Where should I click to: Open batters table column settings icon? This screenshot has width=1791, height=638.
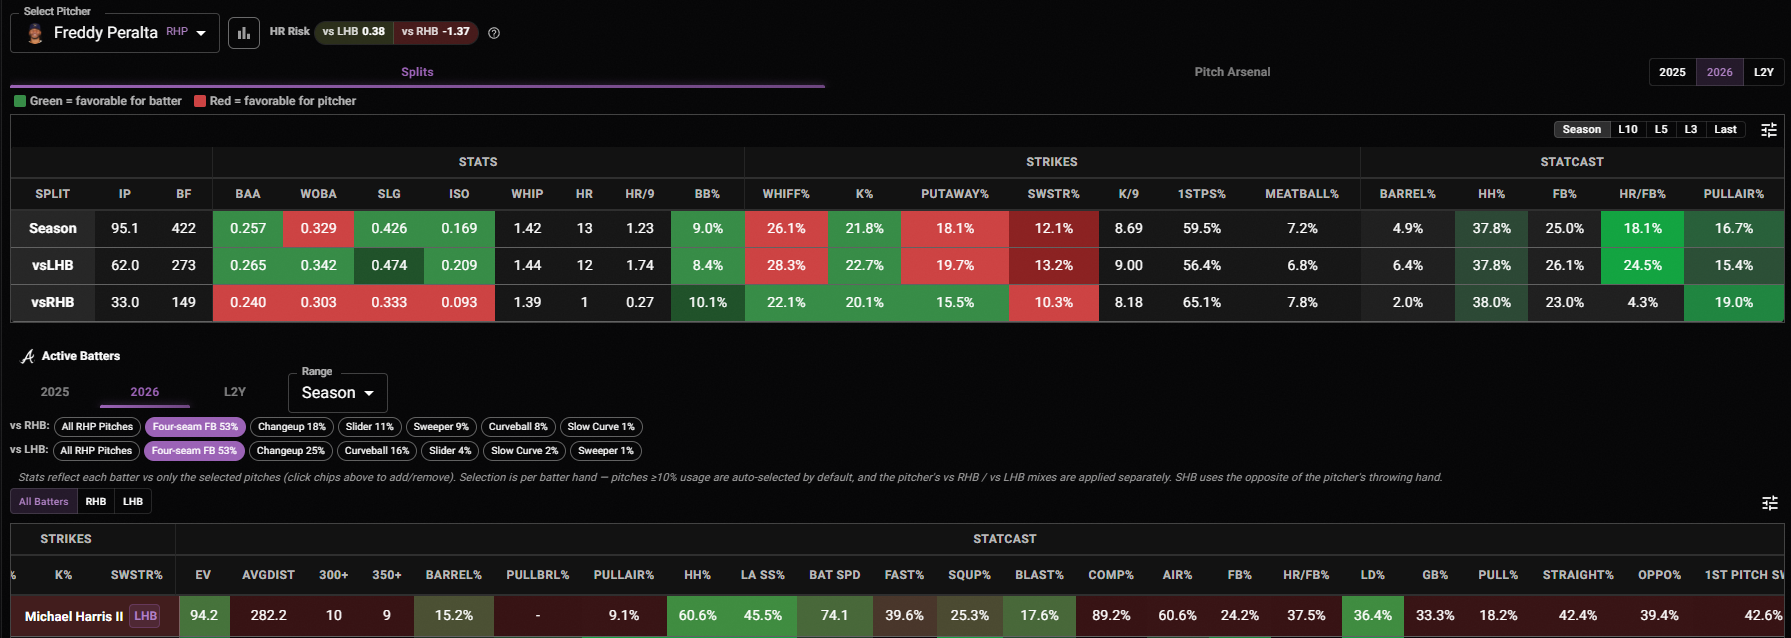[1770, 503]
